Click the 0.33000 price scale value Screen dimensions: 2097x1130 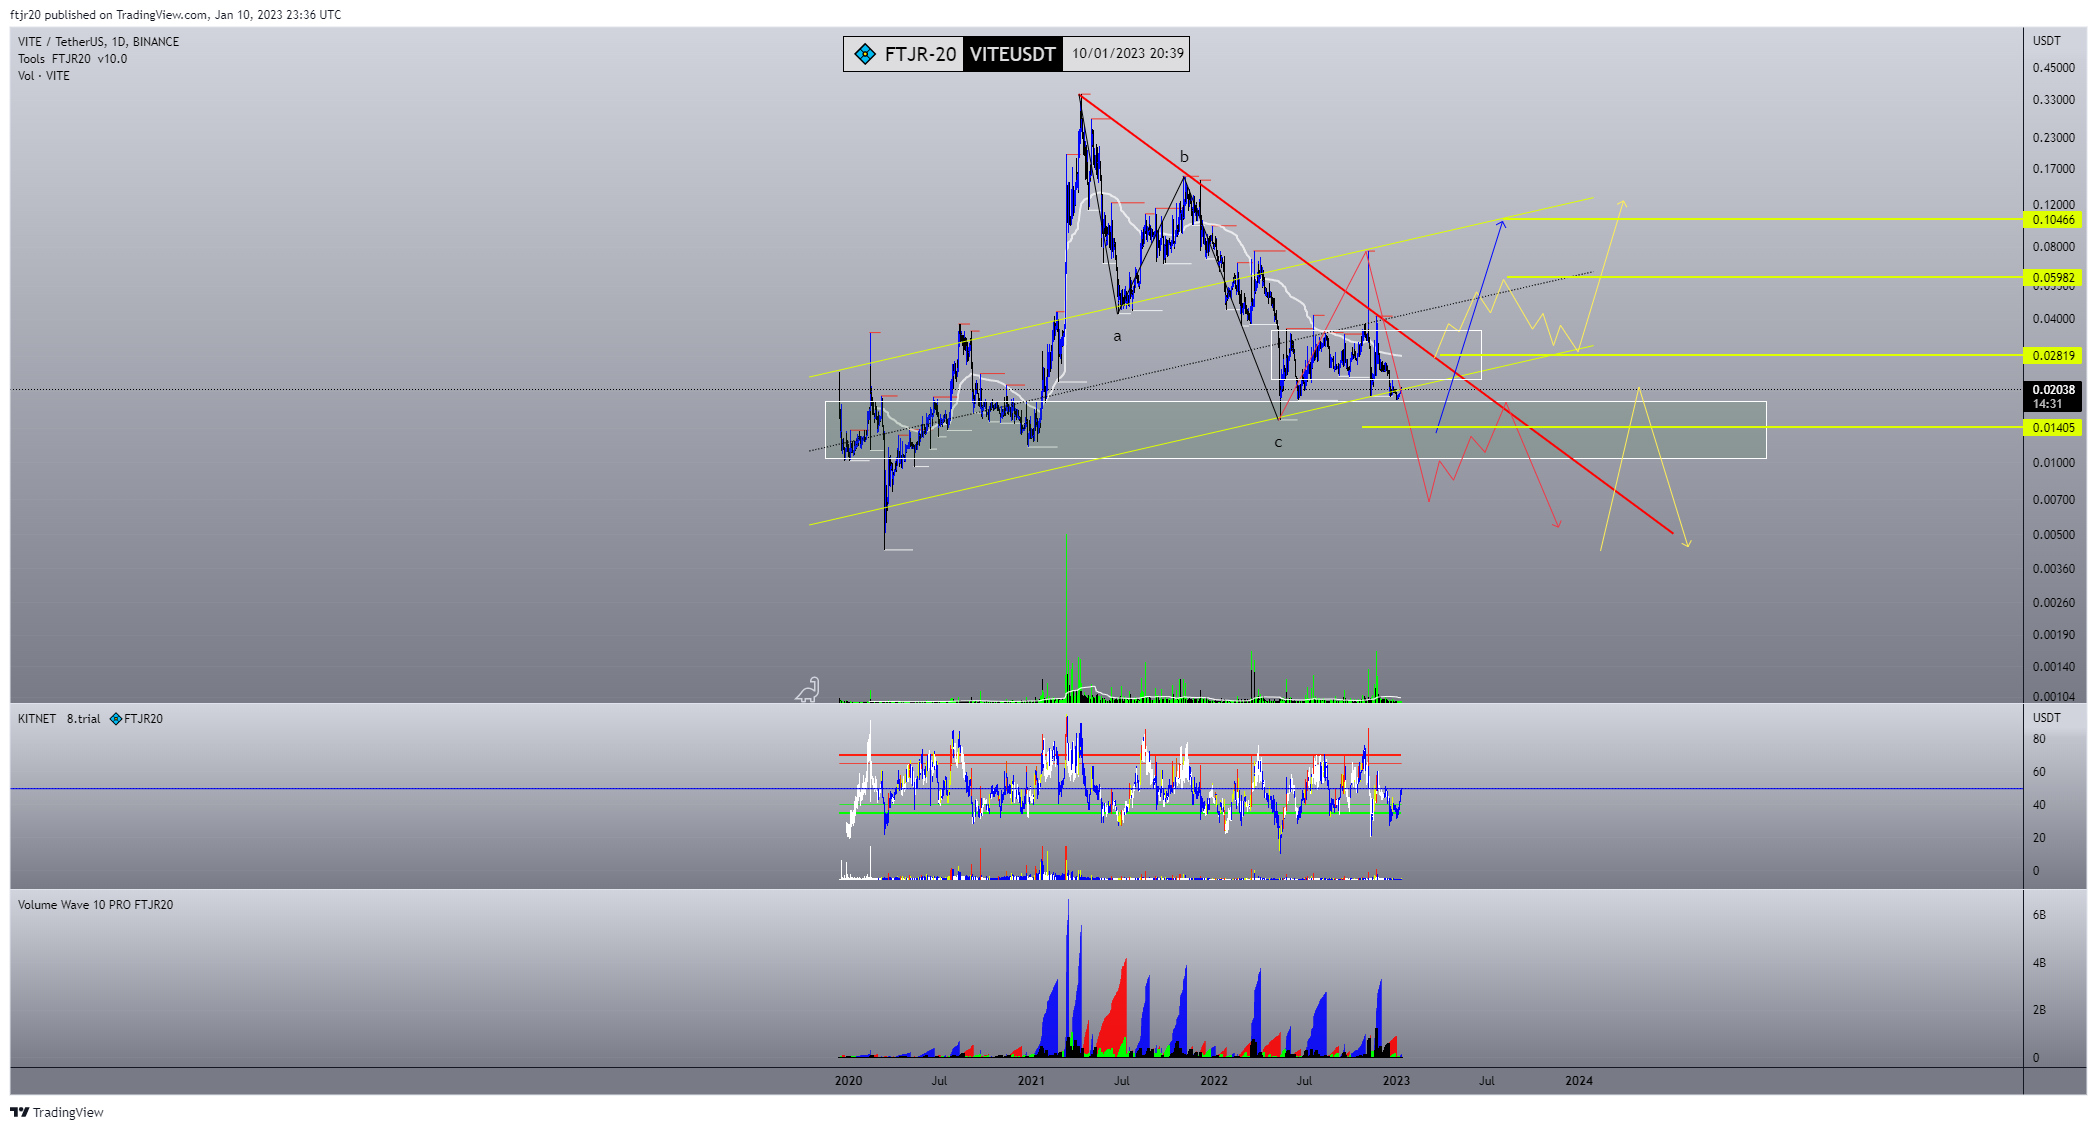tap(2053, 100)
